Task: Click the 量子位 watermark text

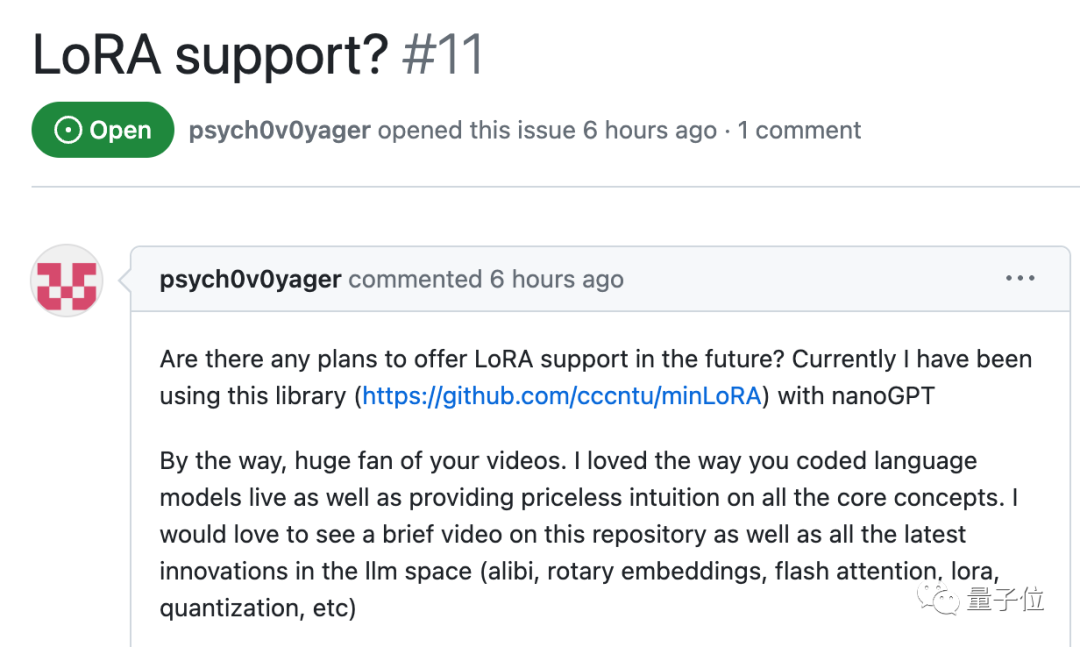Action: (x=1005, y=599)
